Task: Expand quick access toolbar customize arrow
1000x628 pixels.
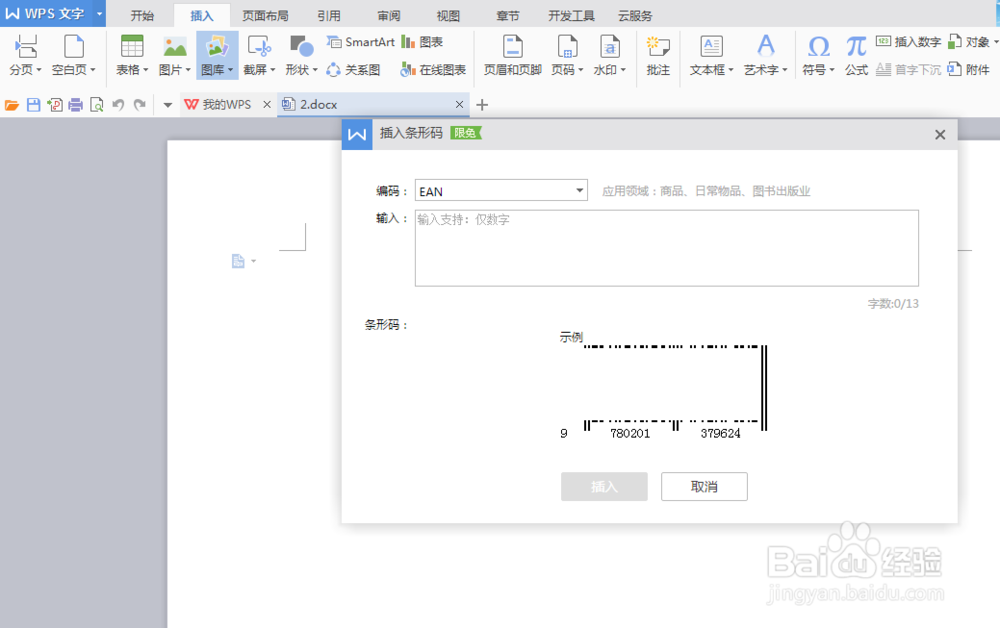Action: [168, 105]
